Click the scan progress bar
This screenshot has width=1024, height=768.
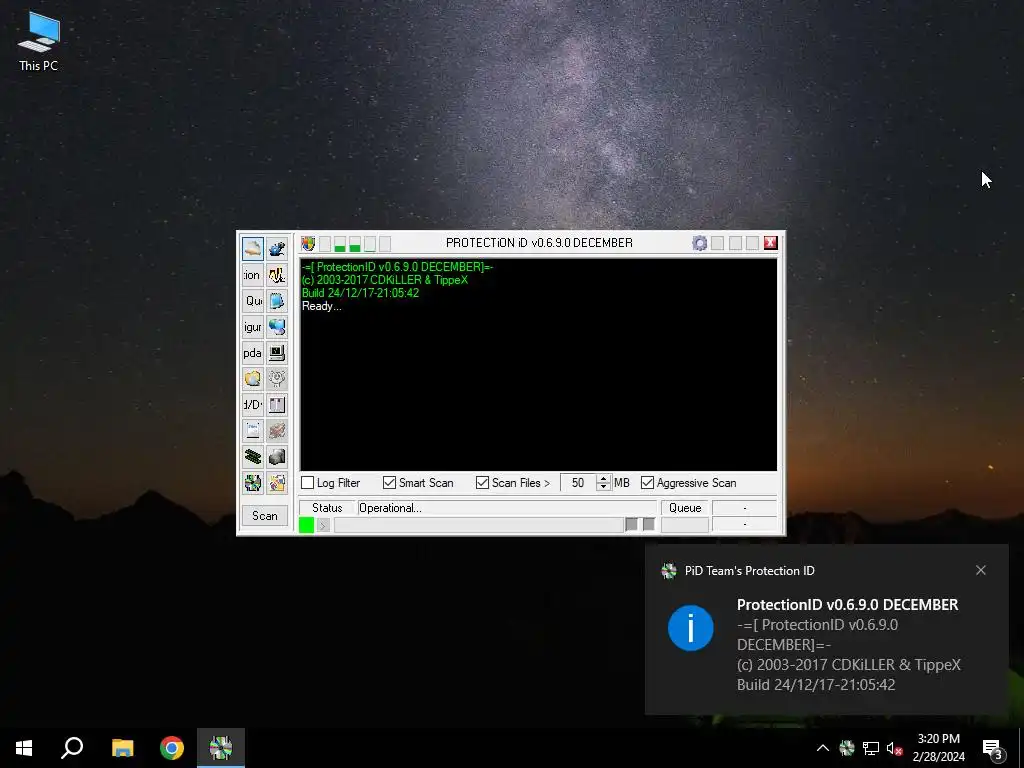coord(479,525)
